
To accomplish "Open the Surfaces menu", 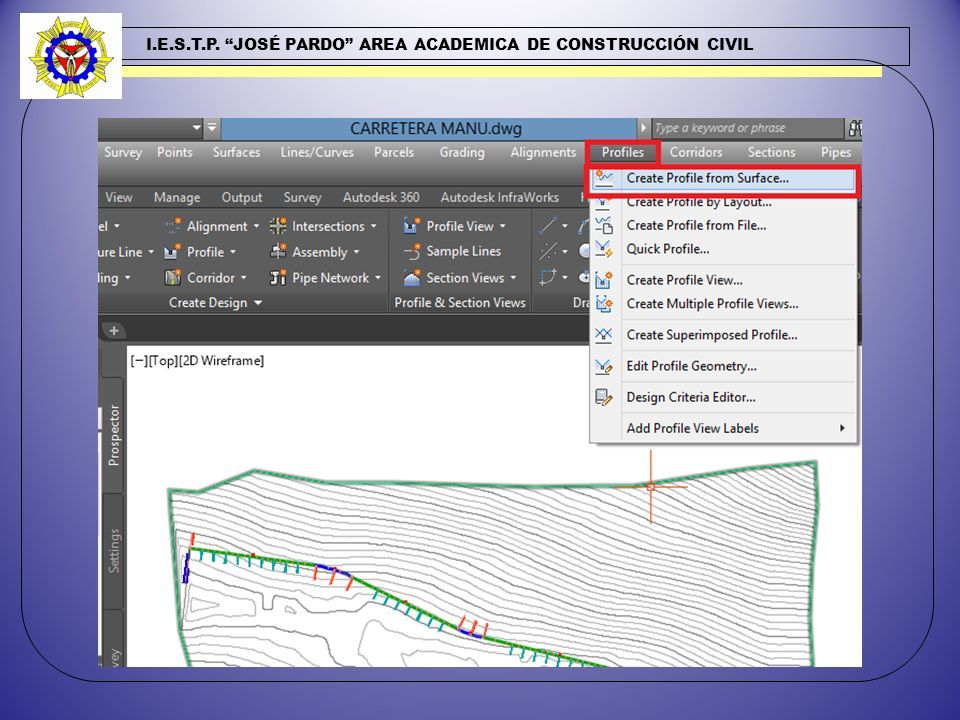I will (236, 152).
